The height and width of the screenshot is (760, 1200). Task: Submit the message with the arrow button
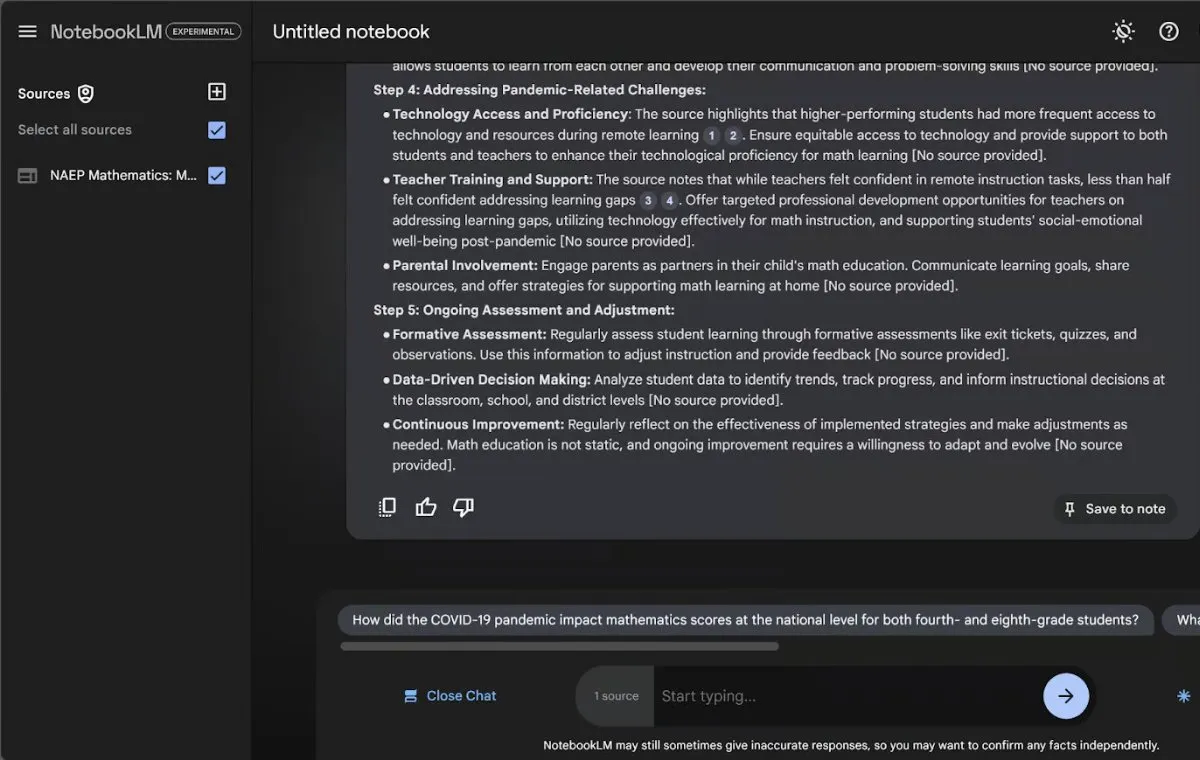pos(1065,696)
